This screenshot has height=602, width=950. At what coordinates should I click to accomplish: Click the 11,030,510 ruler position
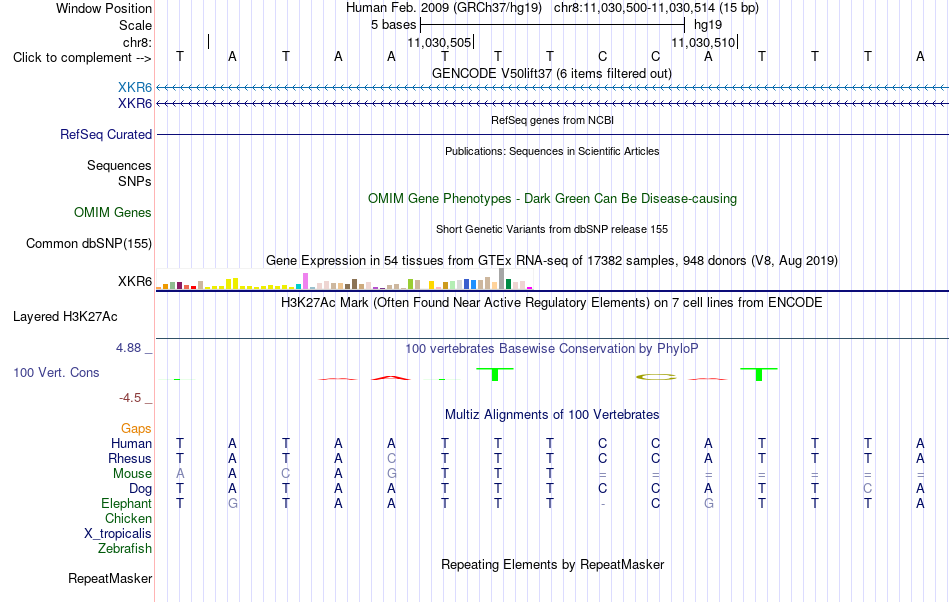703,42
